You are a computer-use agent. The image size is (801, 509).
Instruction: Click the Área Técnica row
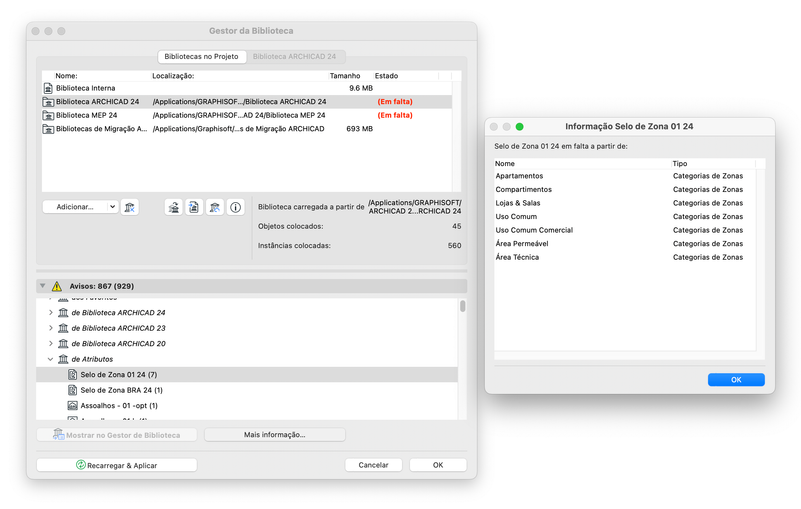click(x=625, y=257)
